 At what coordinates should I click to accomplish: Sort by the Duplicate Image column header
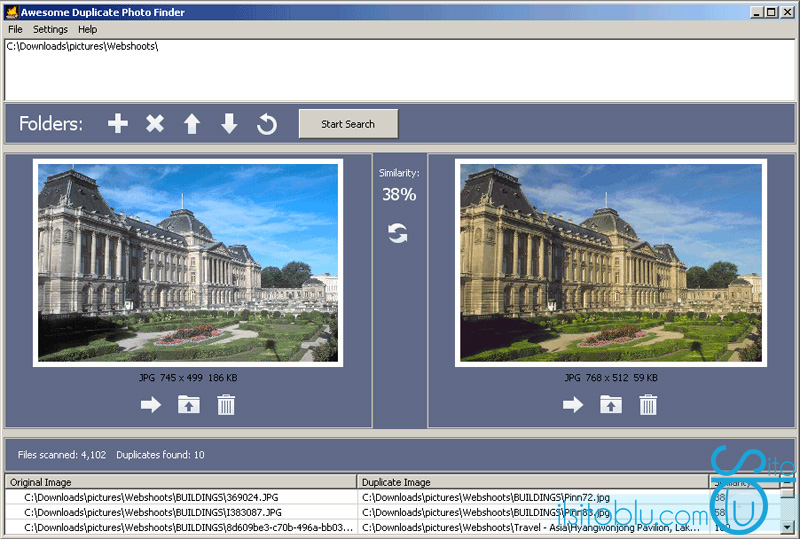pyautogui.click(x=533, y=482)
